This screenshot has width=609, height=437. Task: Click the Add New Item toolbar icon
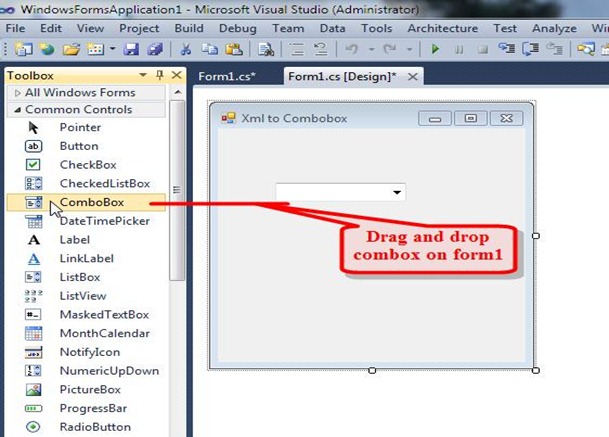96,49
